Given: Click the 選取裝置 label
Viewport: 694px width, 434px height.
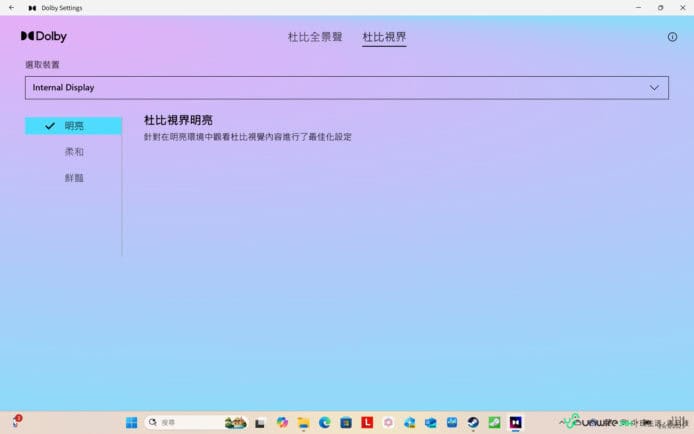Looking at the screenshot, I should point(42,65).
